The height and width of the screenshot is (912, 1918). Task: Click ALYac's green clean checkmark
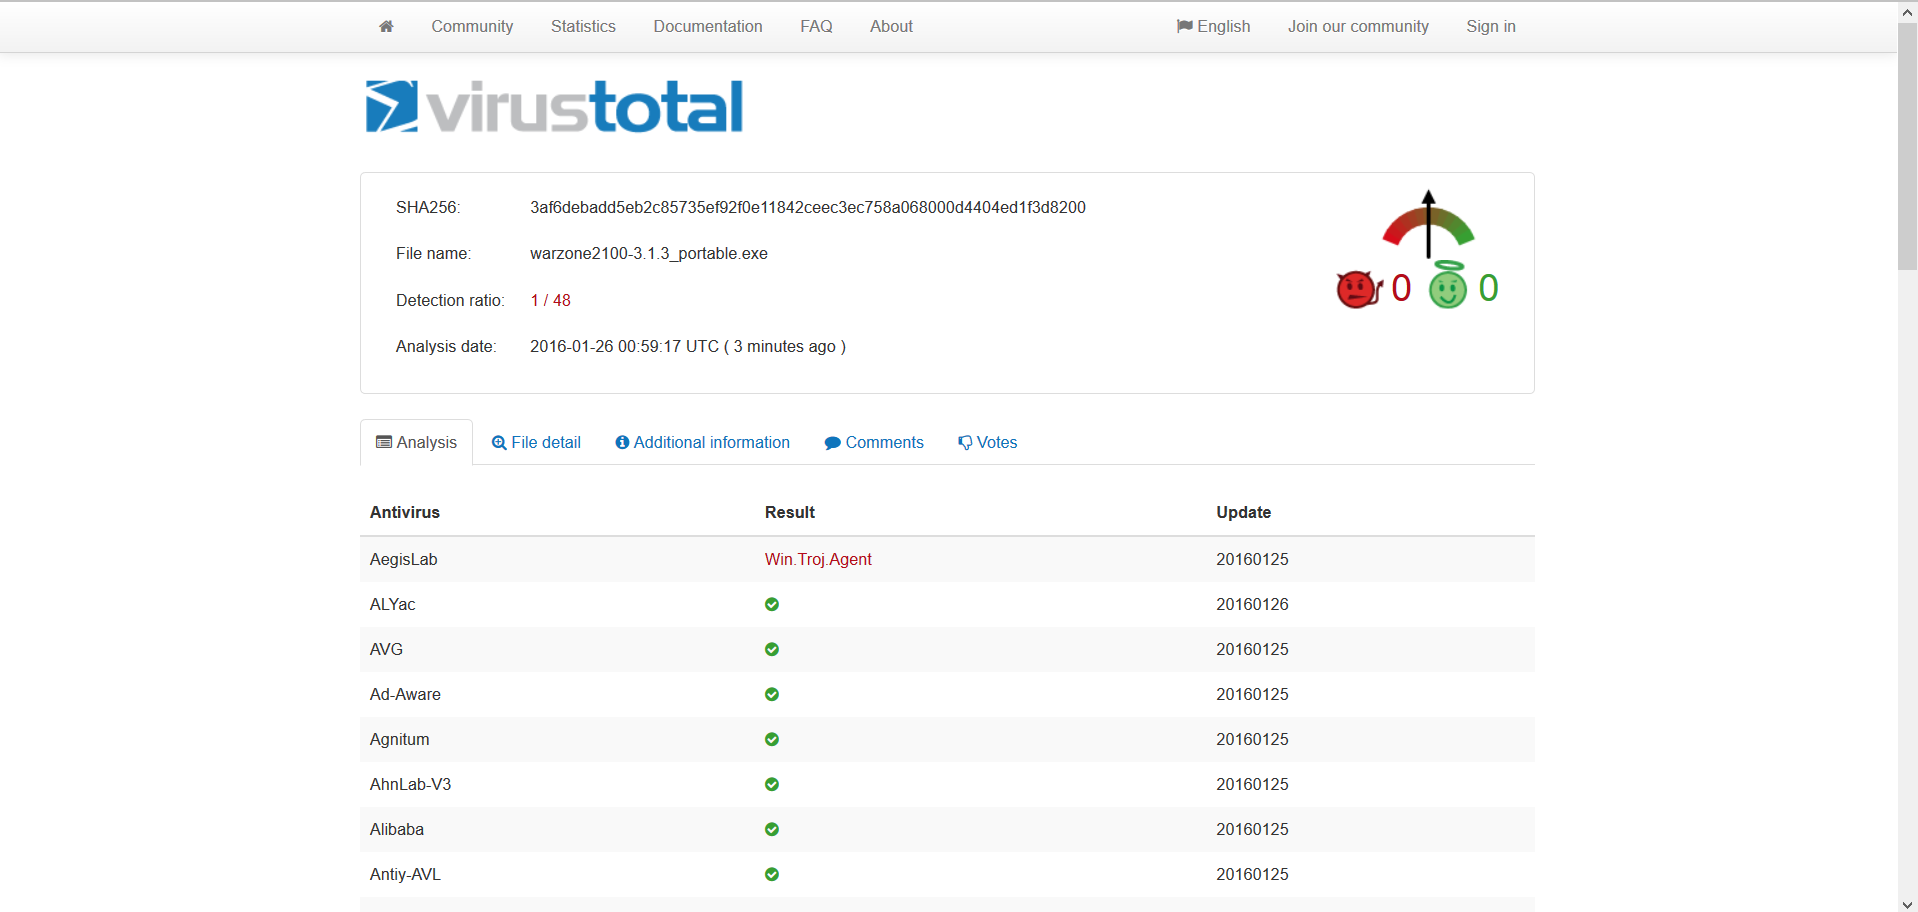tap(772, 604)
